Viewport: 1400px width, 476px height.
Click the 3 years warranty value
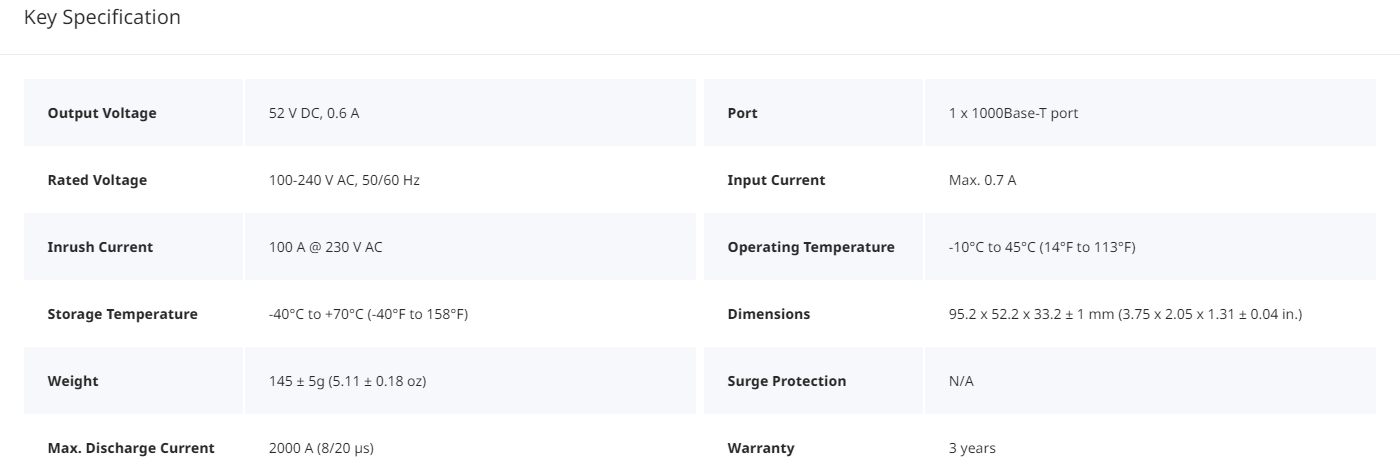[x=972, y=448]
